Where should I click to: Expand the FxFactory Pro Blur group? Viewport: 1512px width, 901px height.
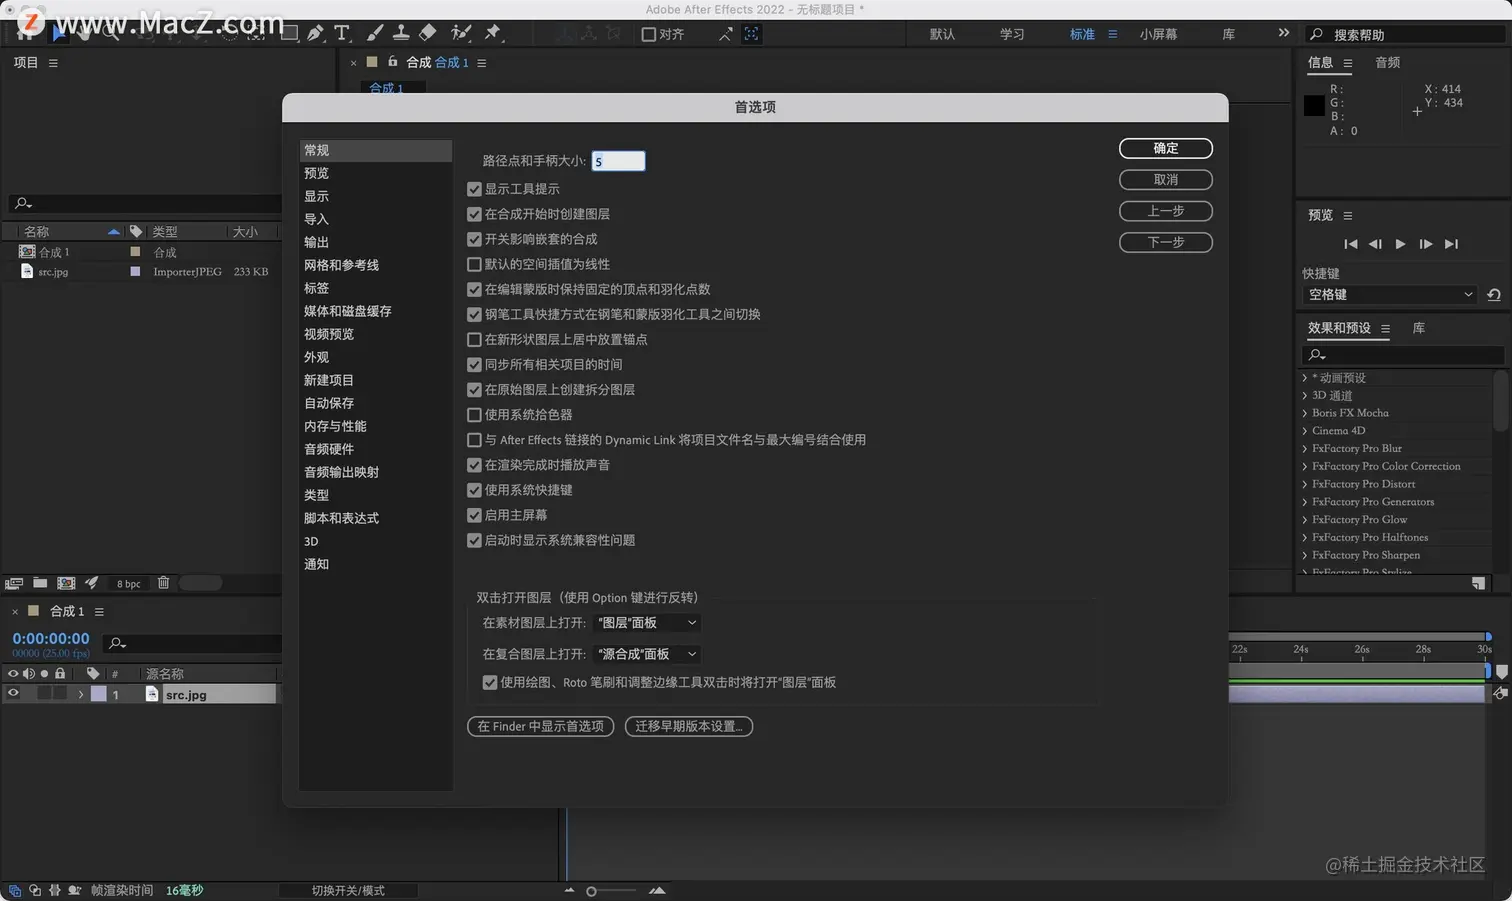tap(1304, 448)
